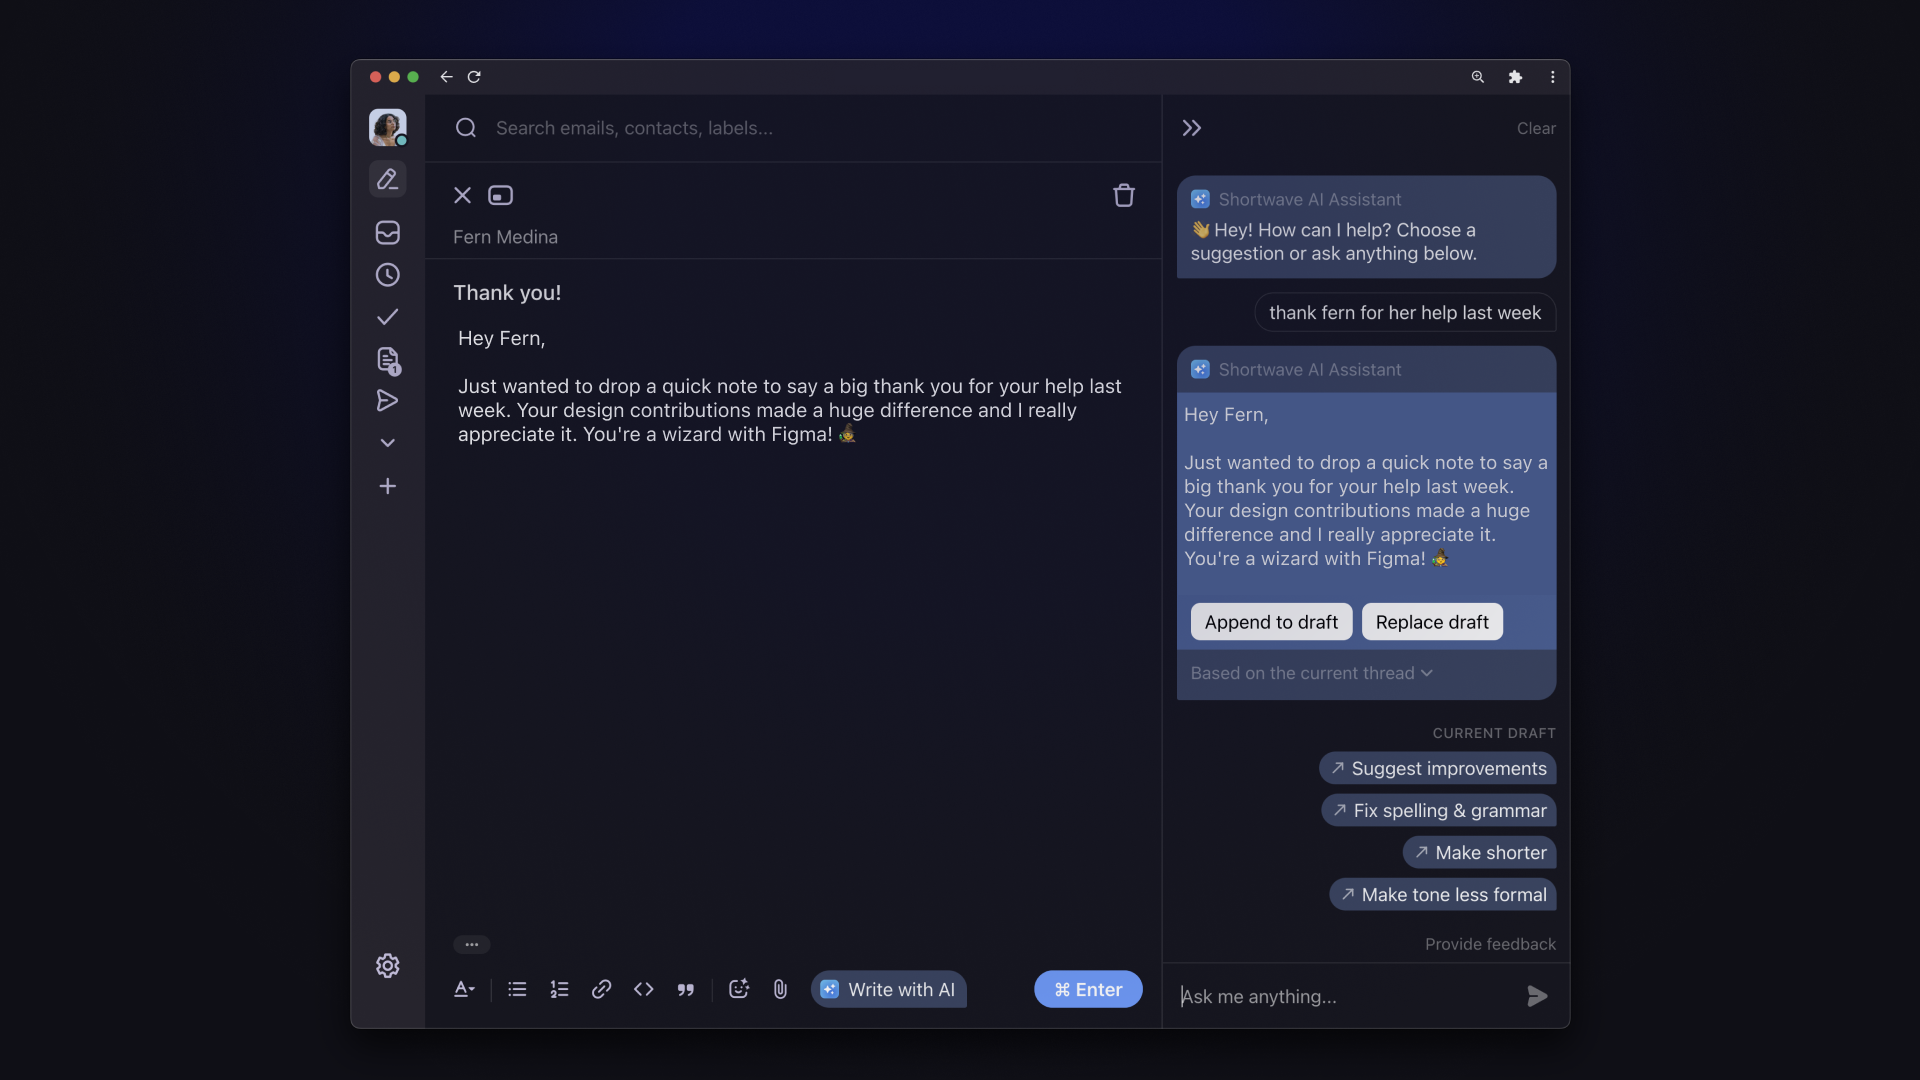The image size is (1920, 1080).
Task: Click the send/outbox arrow icon
Action: click(x=386, y=402)
